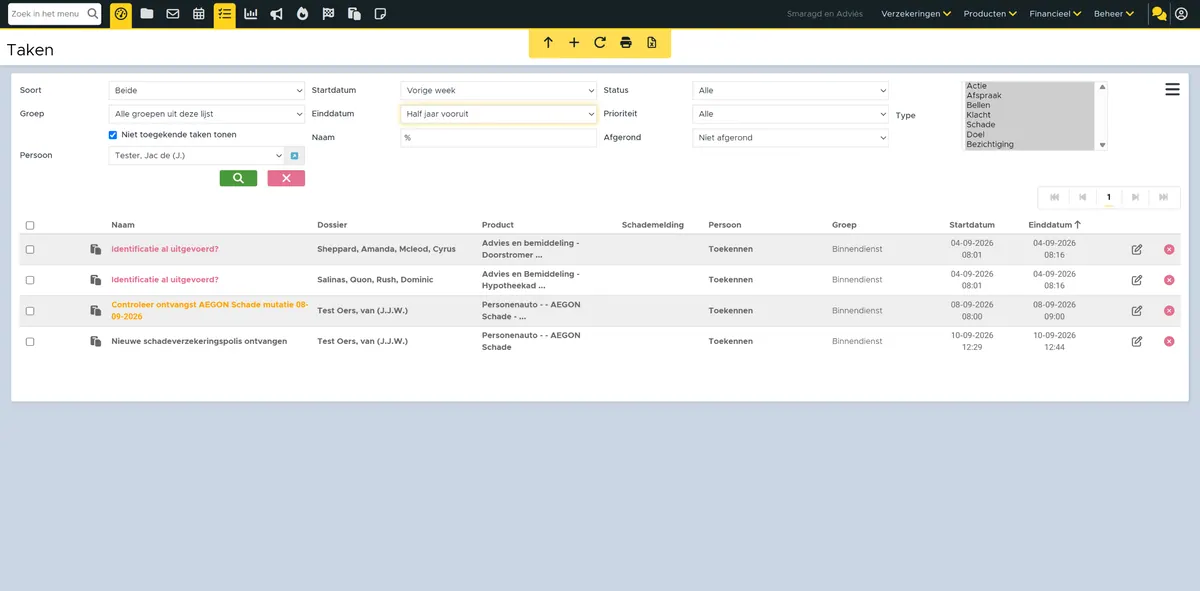Select checkbox for Nieuwe schadeverzekeringspolis row
1200x591 pixels.
click(x=30, y=342)
